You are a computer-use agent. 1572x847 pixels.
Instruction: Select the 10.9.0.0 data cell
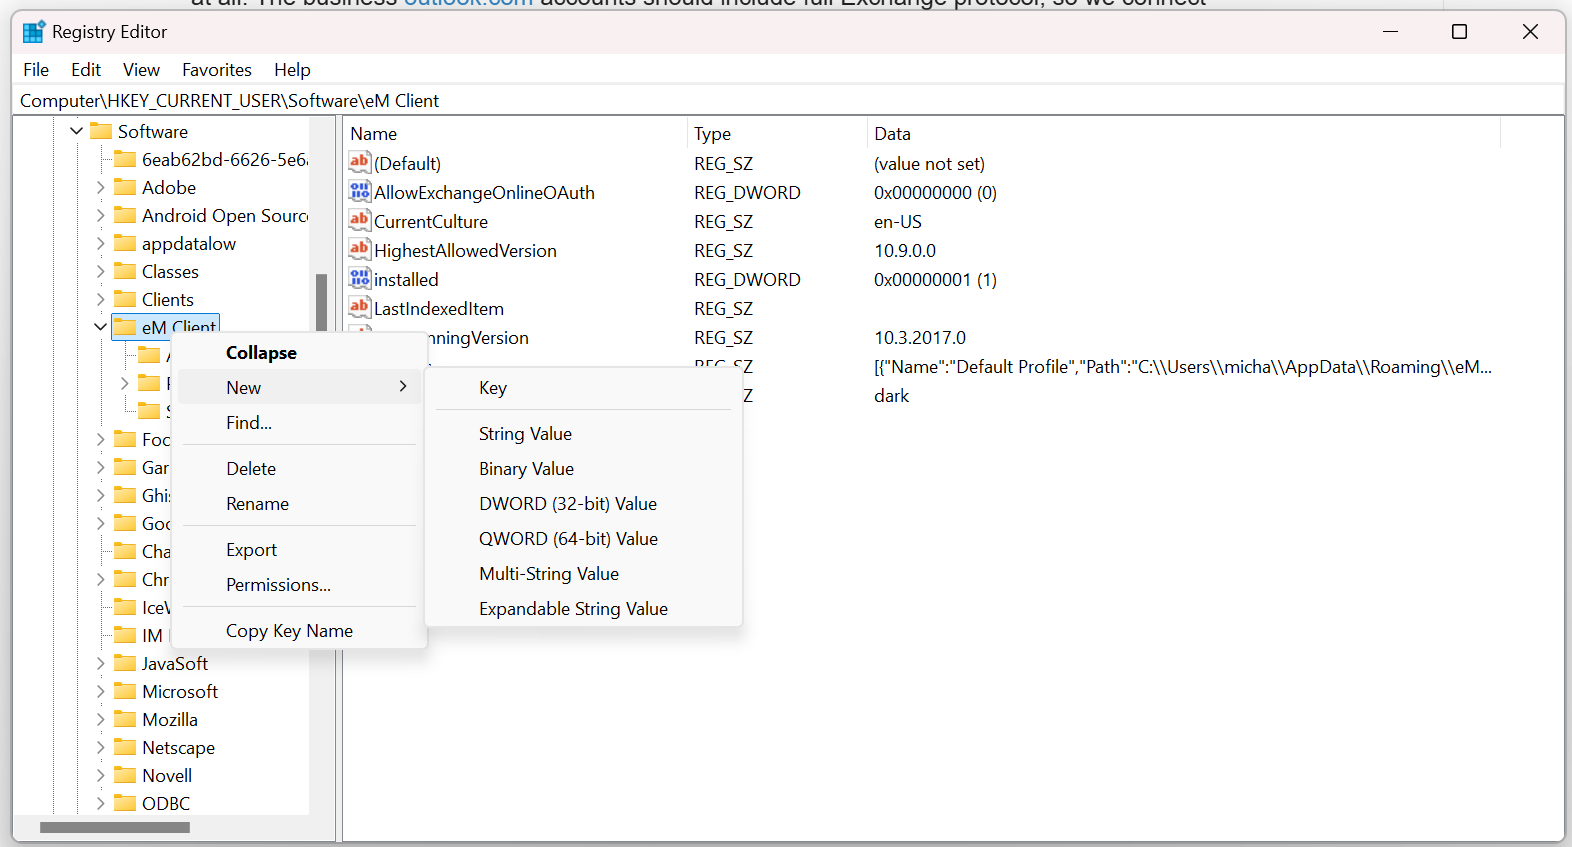[x=905, y=251]
